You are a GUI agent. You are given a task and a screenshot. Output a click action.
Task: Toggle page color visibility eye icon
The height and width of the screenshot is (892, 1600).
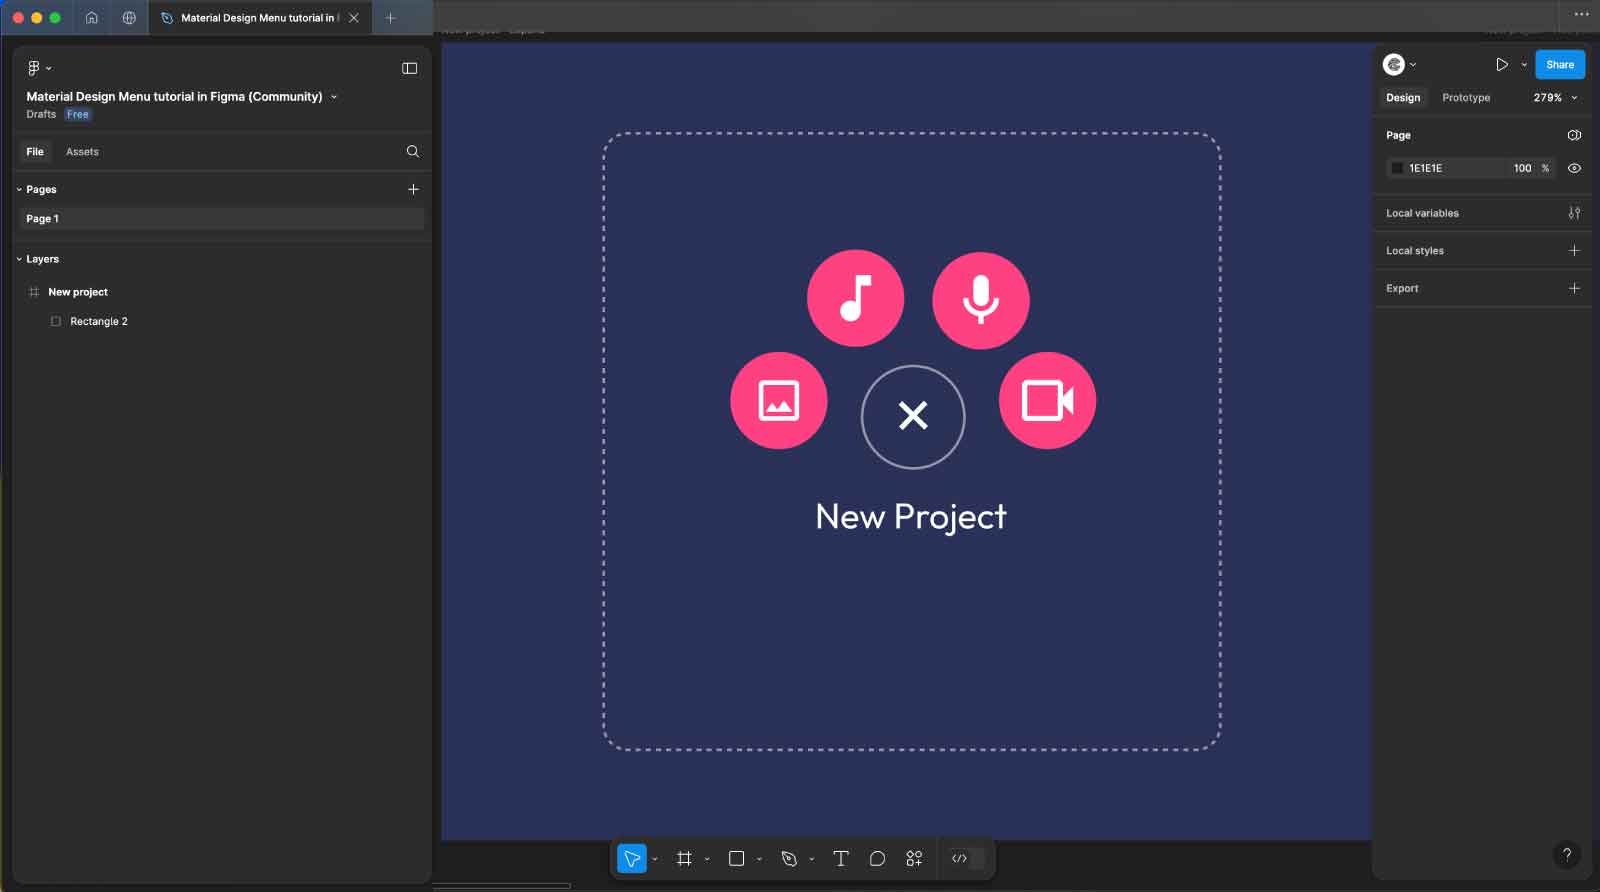tap(1574, 168)
